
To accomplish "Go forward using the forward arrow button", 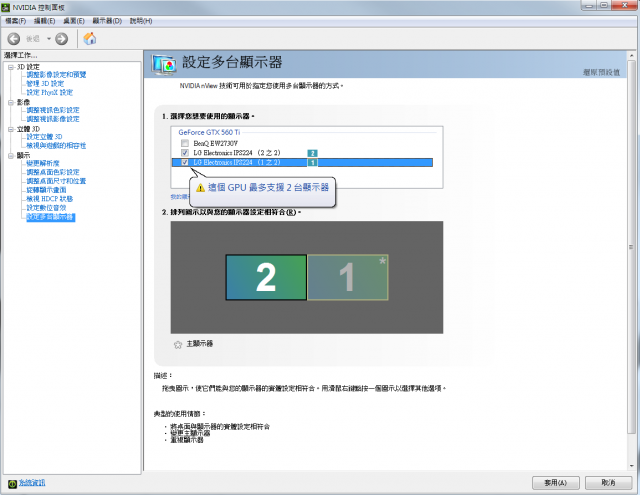I will (62, 39).
